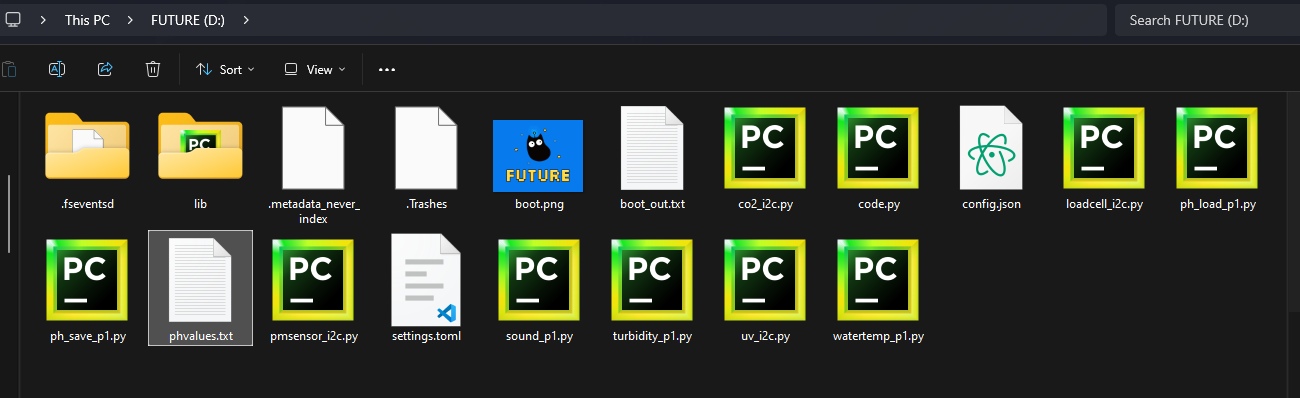
Task: Select the co2_i2c.py PyCharm icon
Action: [765, 148]
